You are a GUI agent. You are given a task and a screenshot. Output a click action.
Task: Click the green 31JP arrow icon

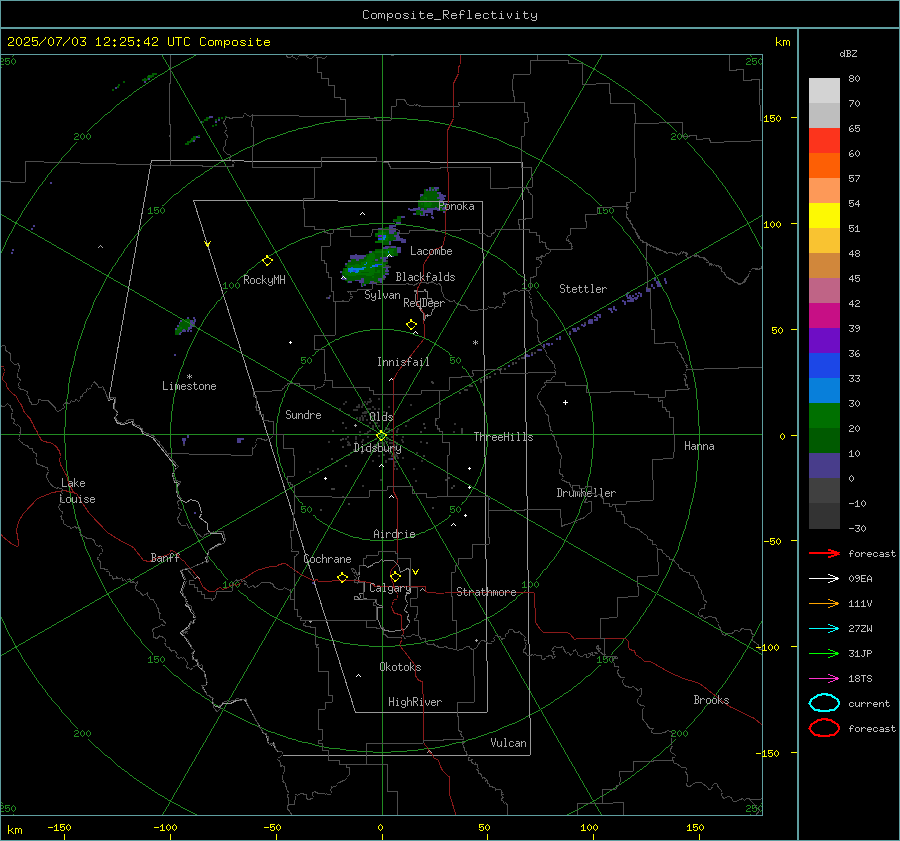click(x=824, y=653)
